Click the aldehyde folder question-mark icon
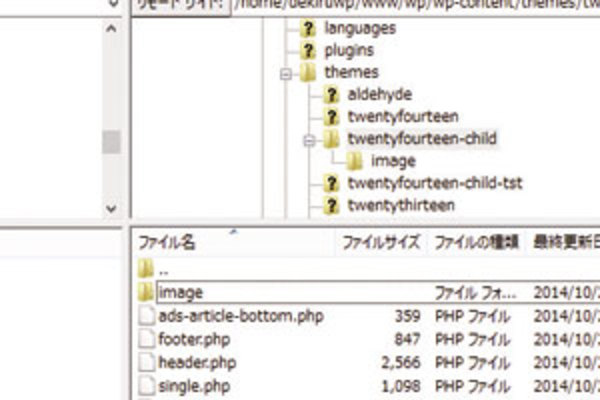The height and width of the screenshot is (400, 600). (x=331, y=95)
